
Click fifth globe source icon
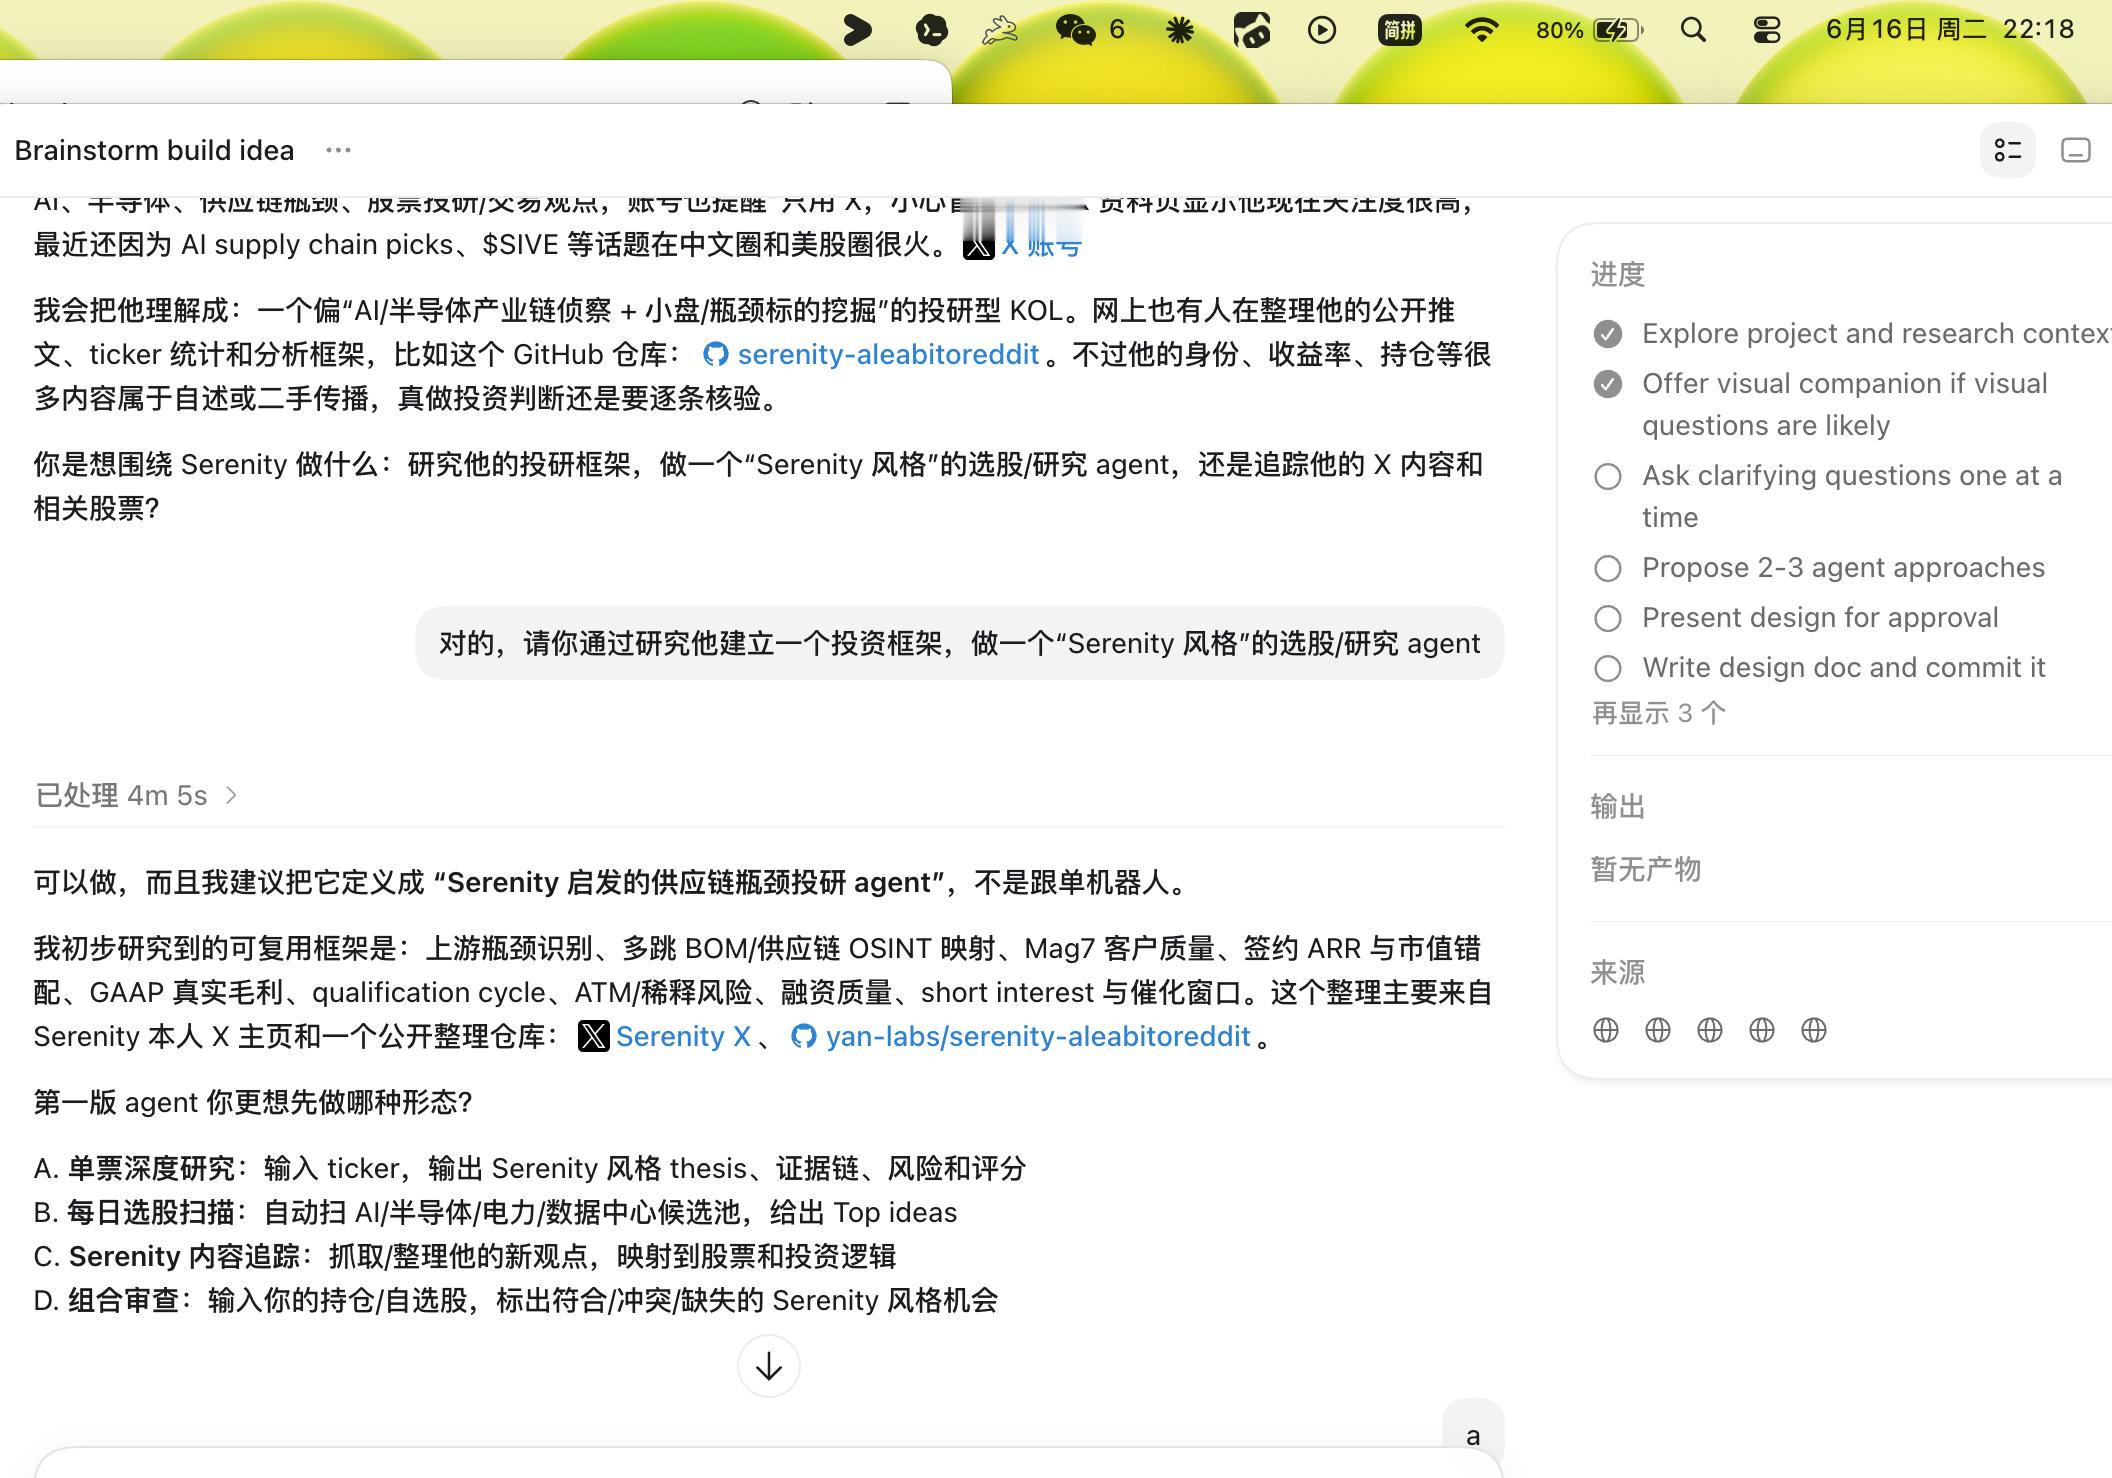tap(1814, 1030)
